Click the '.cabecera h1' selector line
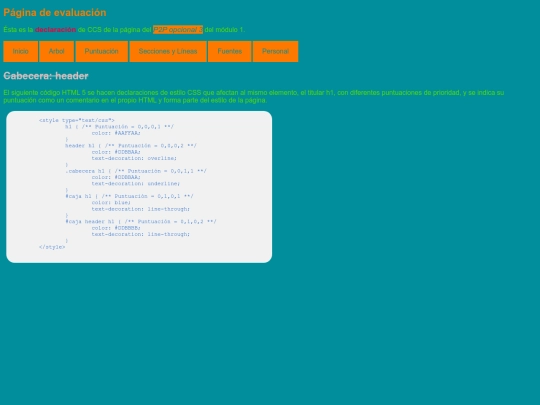 [136, 171]
